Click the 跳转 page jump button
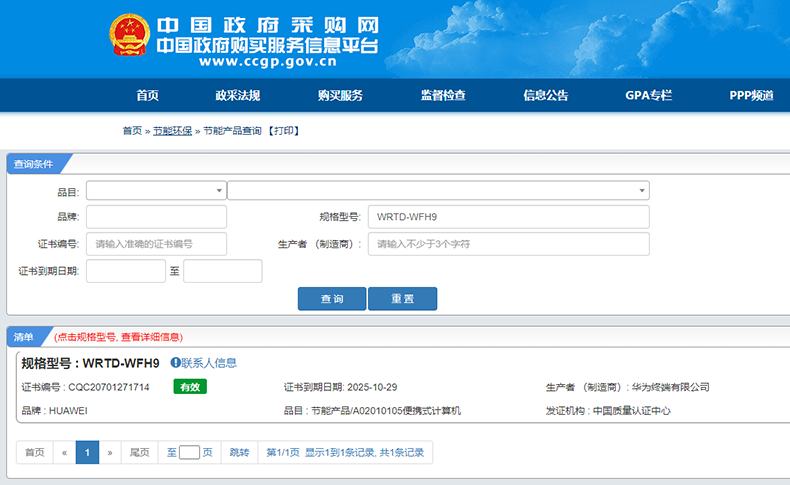This screenshot has height=485, width=790. [239, 453]
